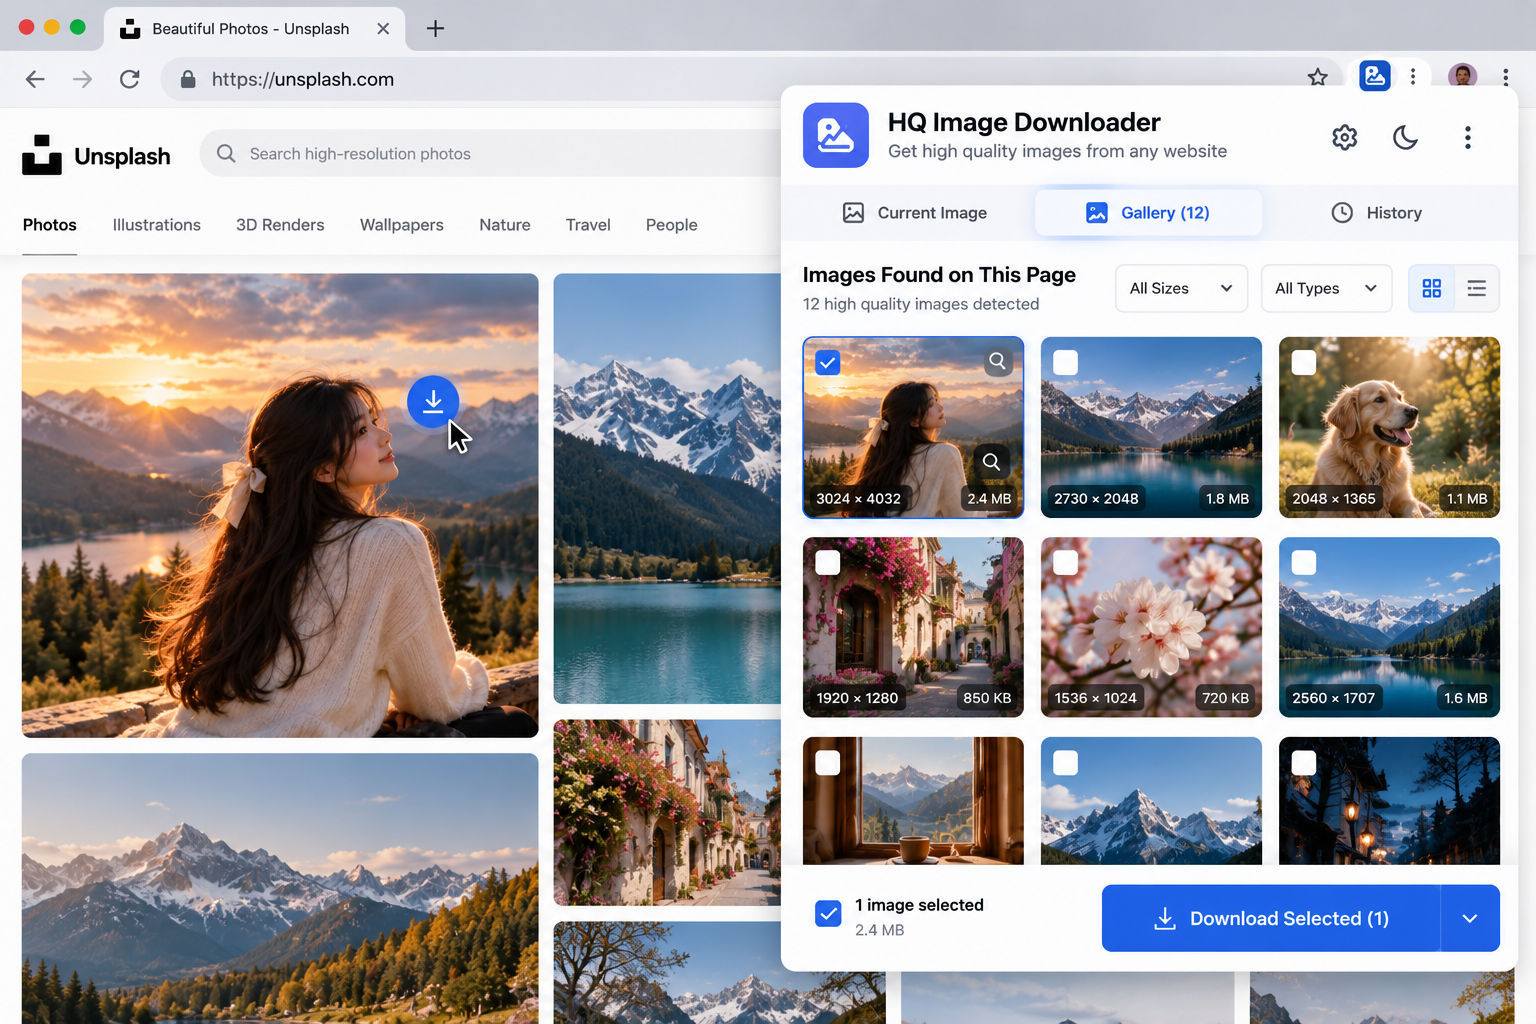The image size is (1536, 1024).
Task: Open the browser profile avatar
Action: 1462,76
